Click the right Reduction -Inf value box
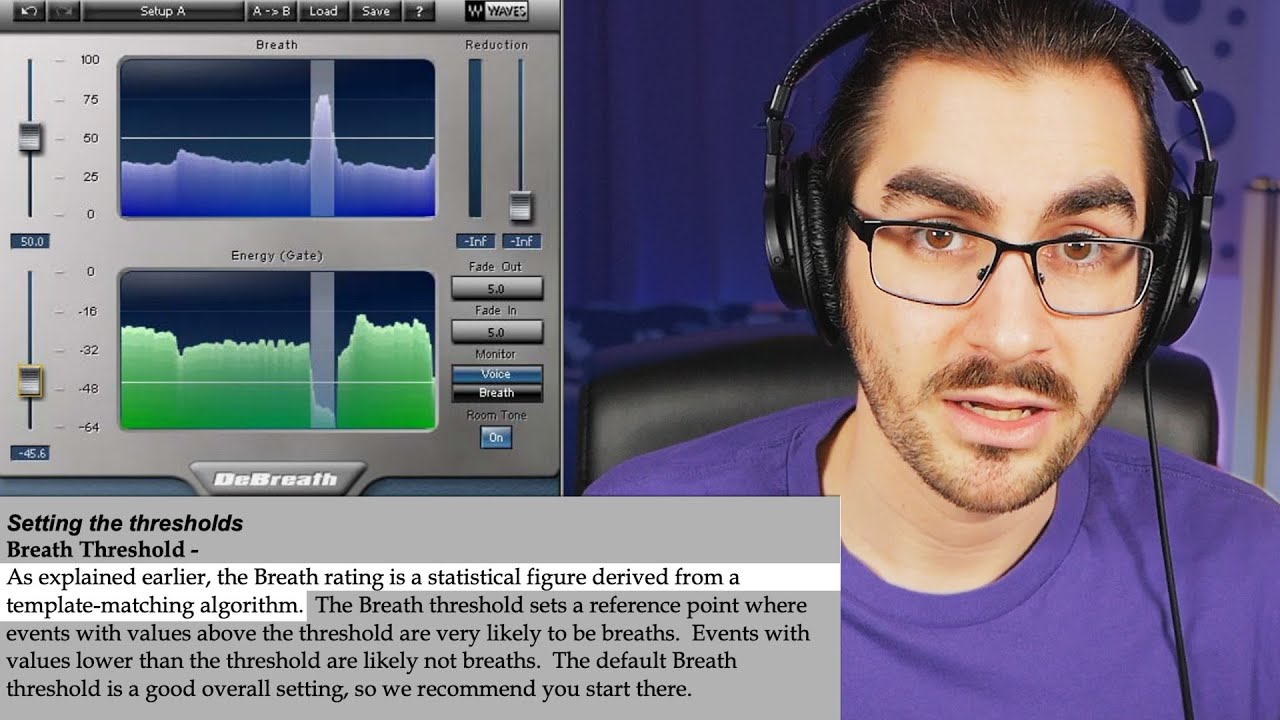This screenshot has width=1280, height=720. [522, 241]
